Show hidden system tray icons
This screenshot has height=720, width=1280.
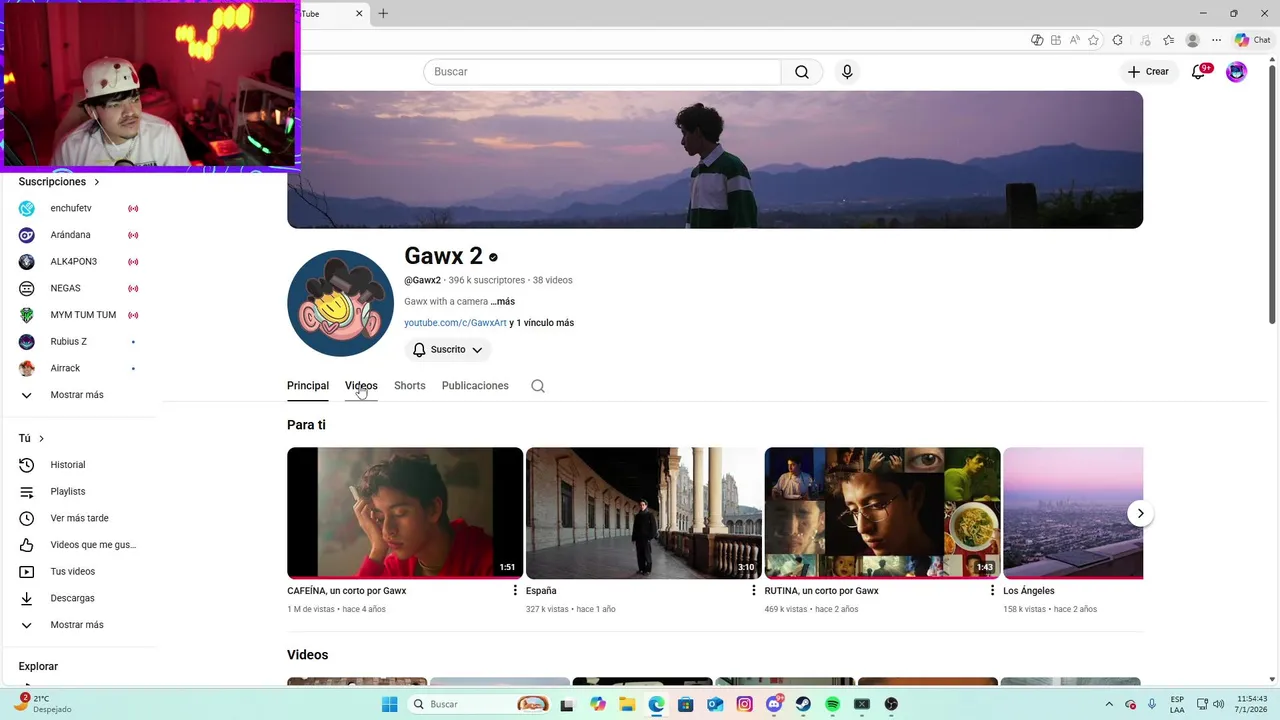1108,704
